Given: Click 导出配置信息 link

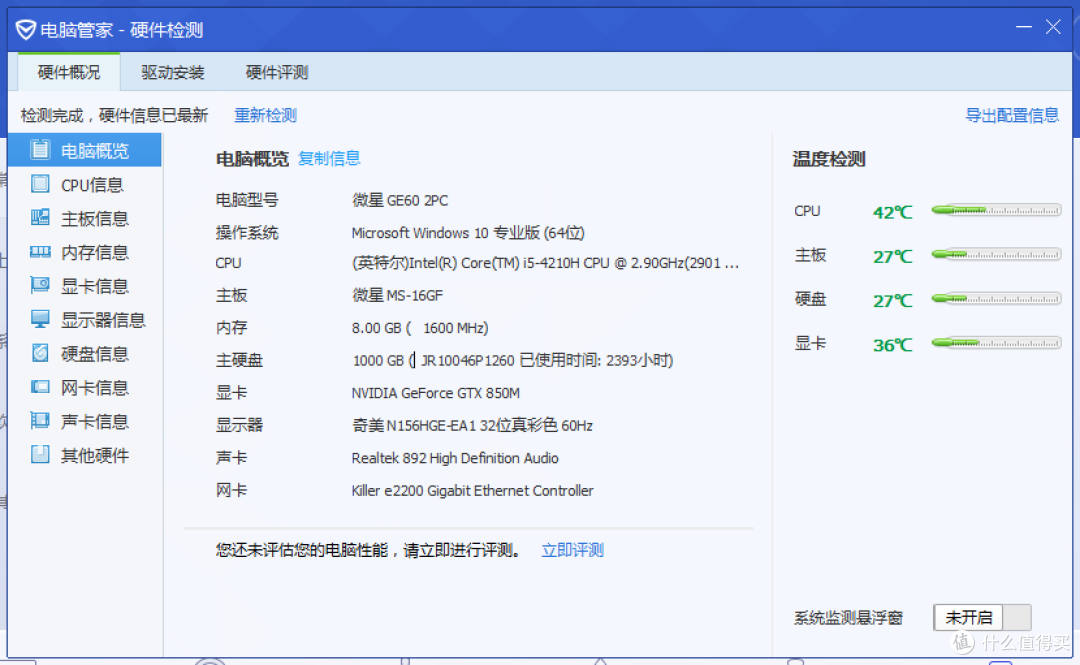Looking at the screenshot, I should [x=1012, y=115].
